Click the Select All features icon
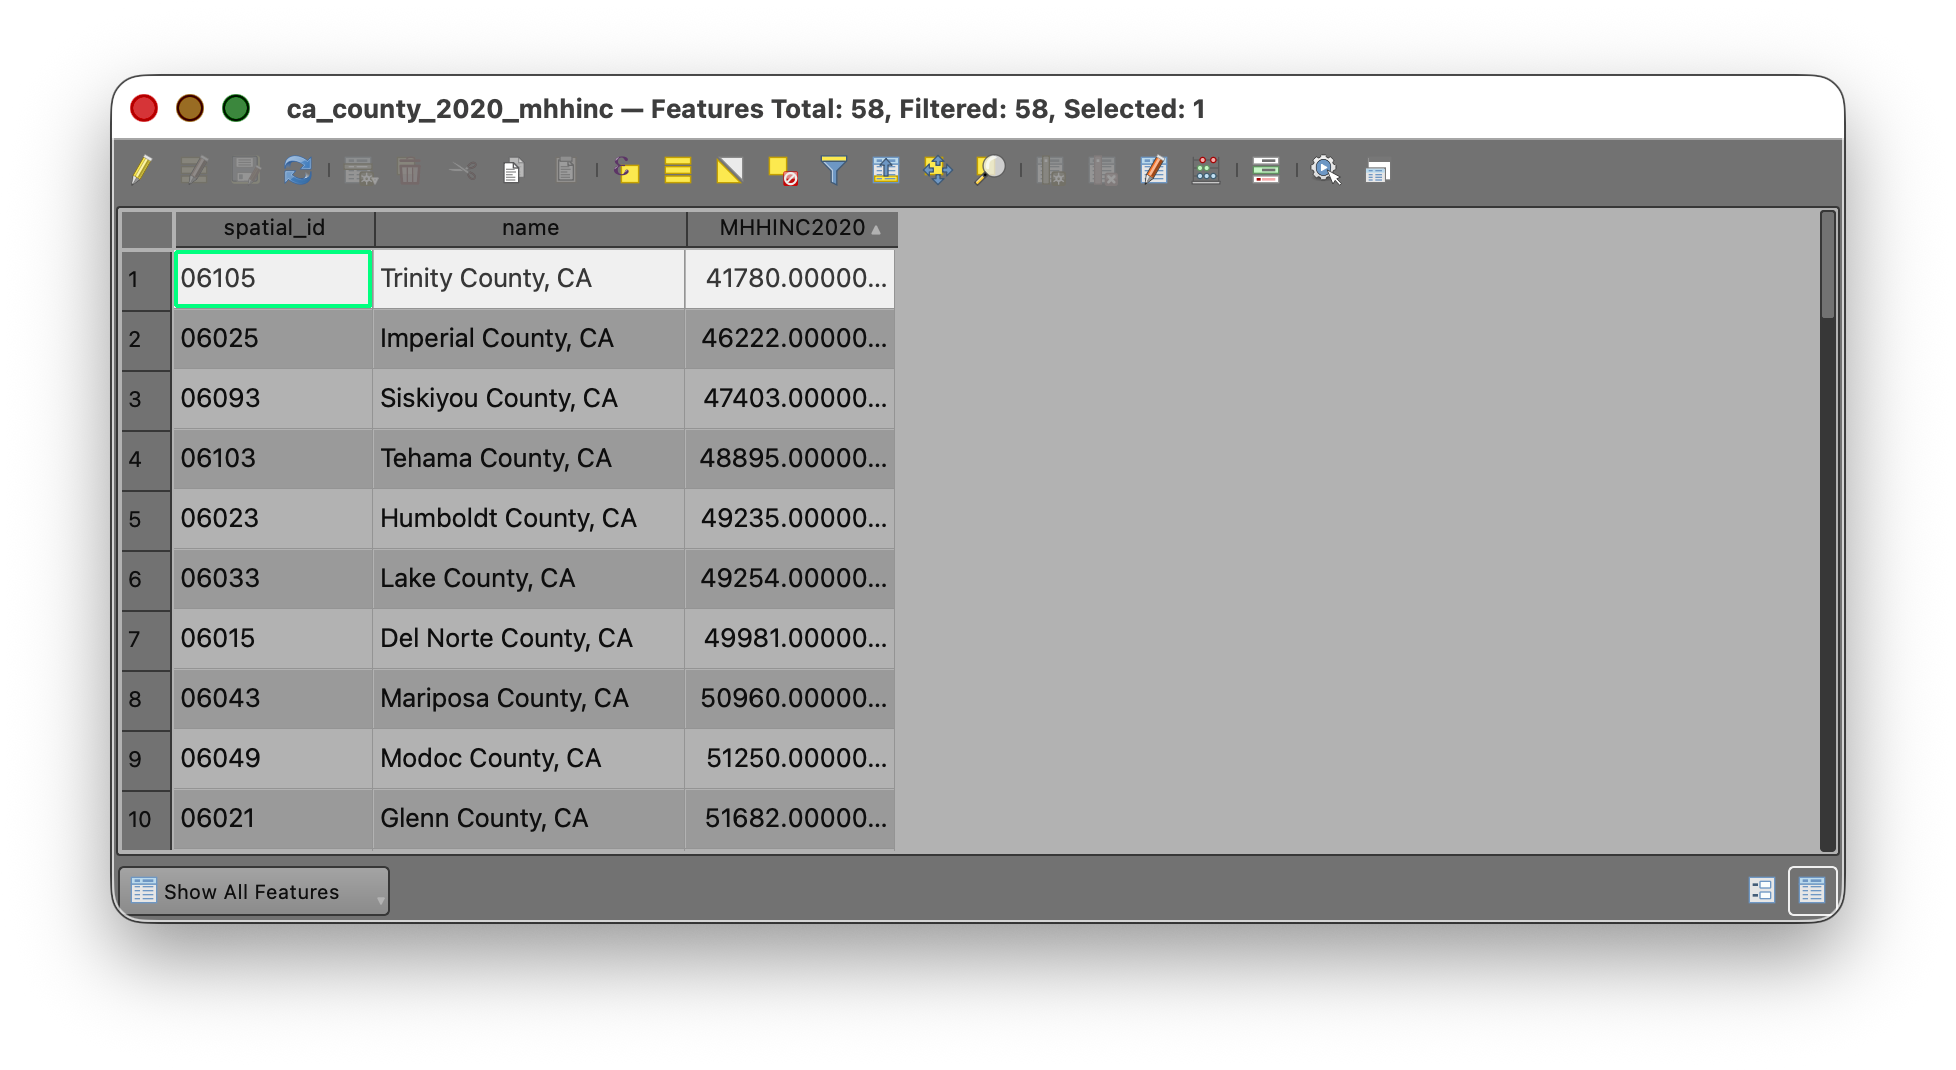This screenshot has width=1956, height=1070. 678,170
